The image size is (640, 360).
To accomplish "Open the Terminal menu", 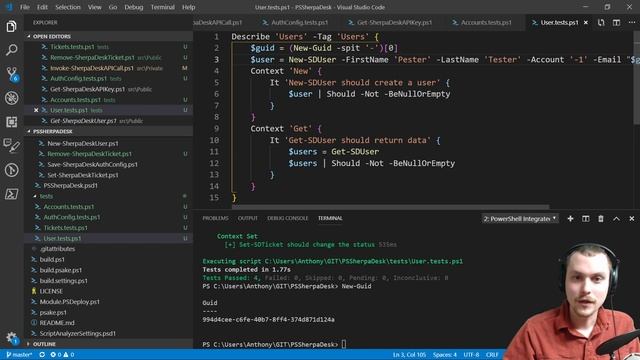I will [x=162, y=7].
